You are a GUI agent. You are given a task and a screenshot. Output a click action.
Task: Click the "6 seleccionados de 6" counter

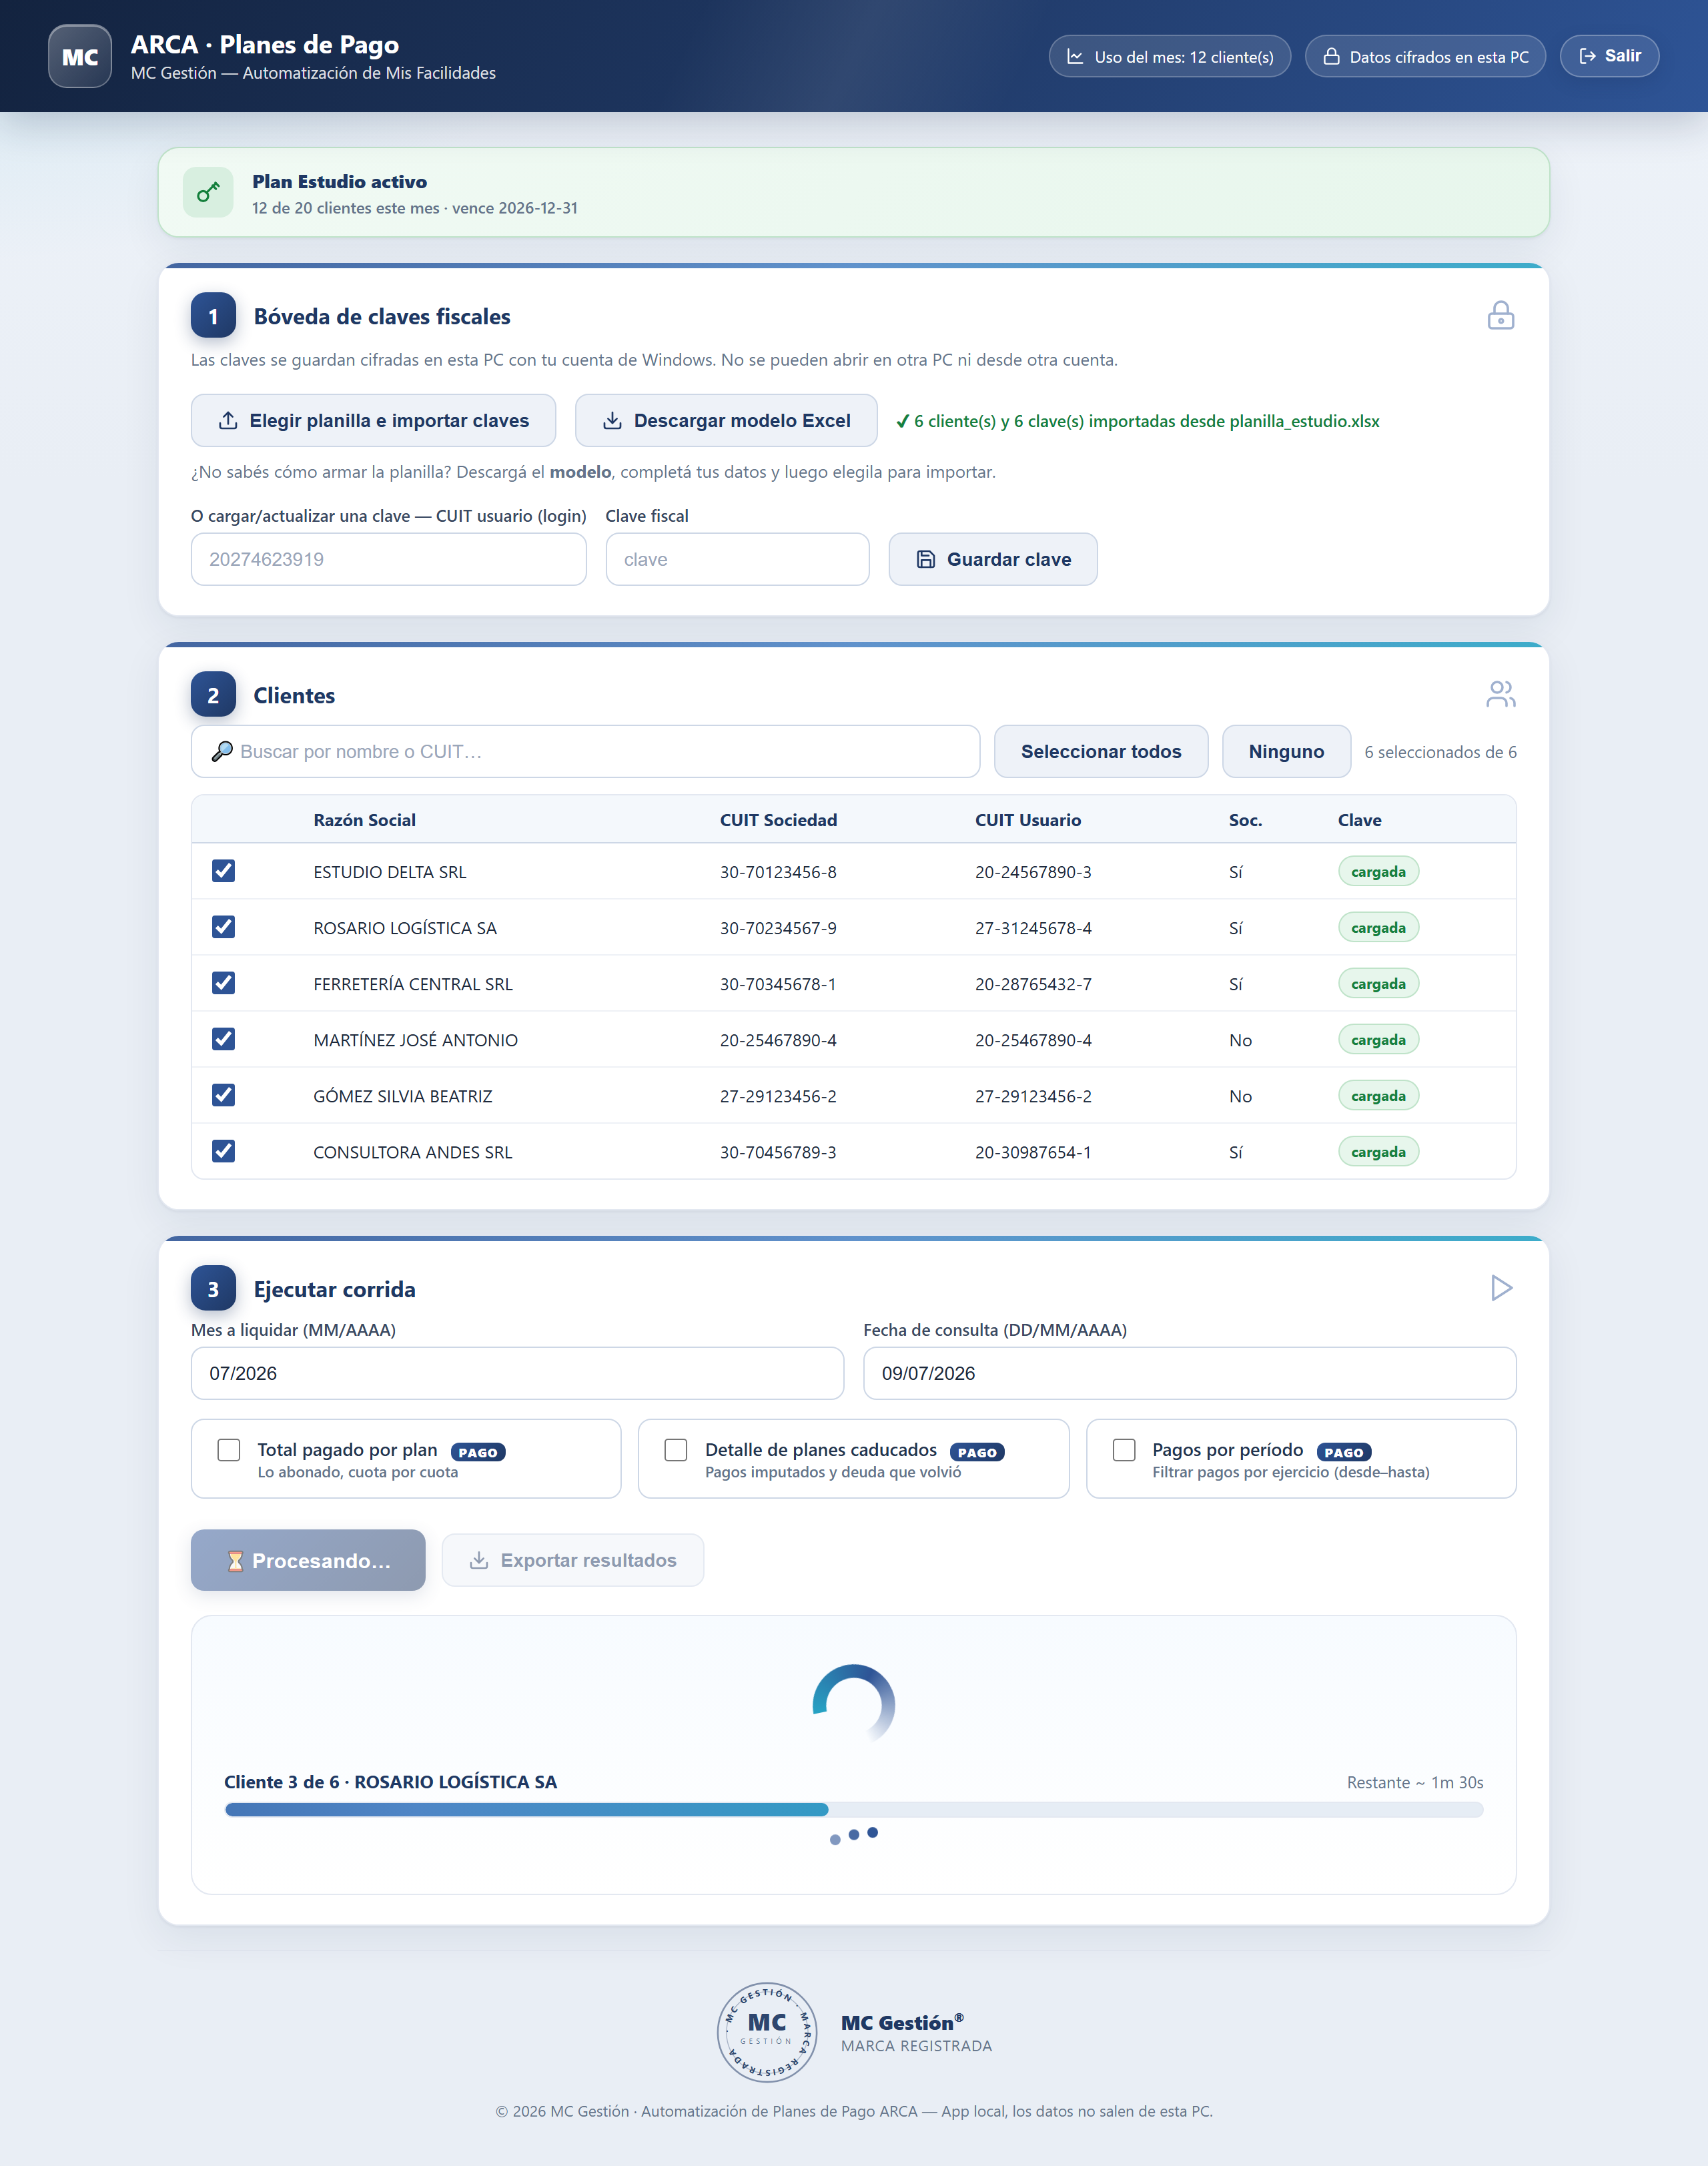(1440, 752)
